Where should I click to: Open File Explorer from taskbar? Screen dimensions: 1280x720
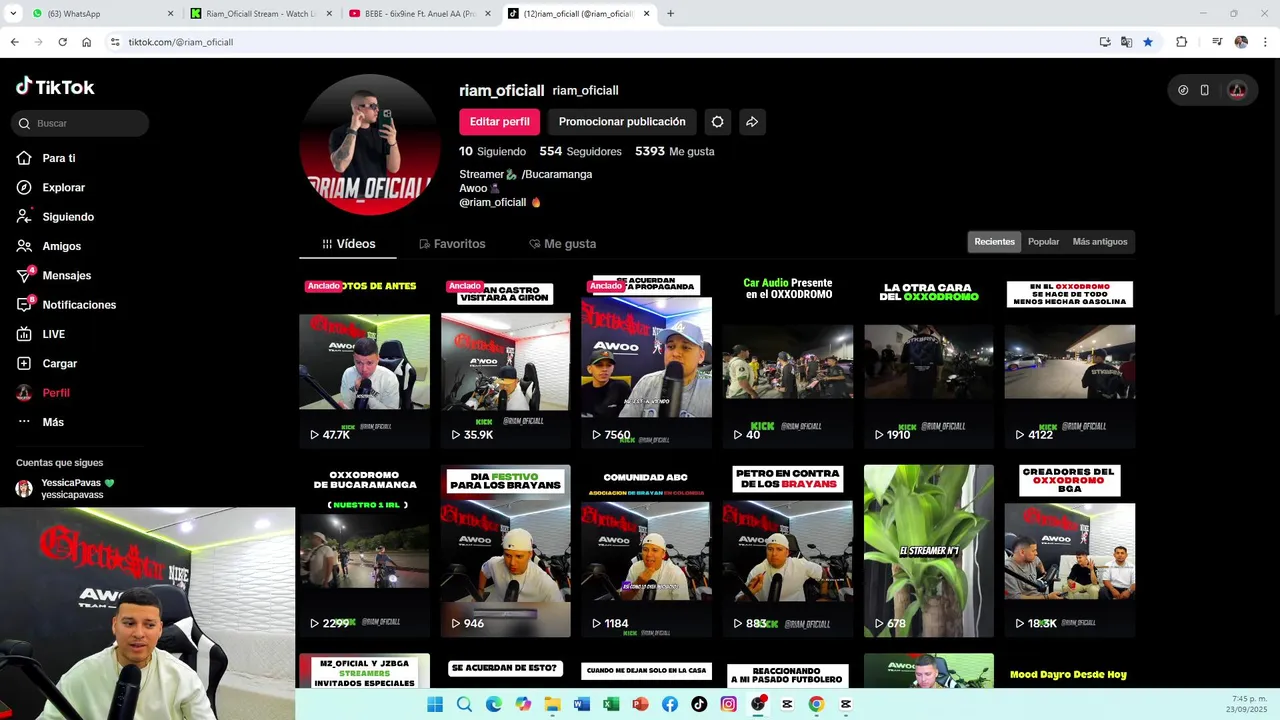click(552, 704)
